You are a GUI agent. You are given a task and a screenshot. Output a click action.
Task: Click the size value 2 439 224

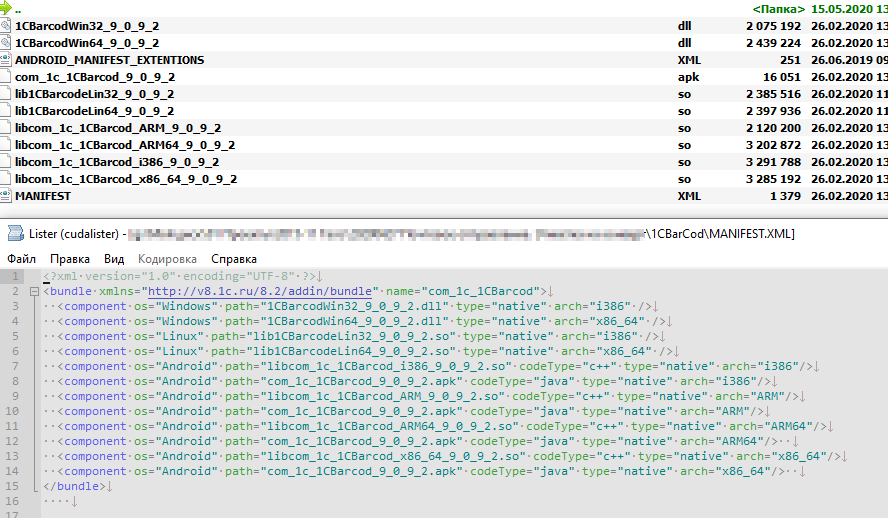[774, 43]
